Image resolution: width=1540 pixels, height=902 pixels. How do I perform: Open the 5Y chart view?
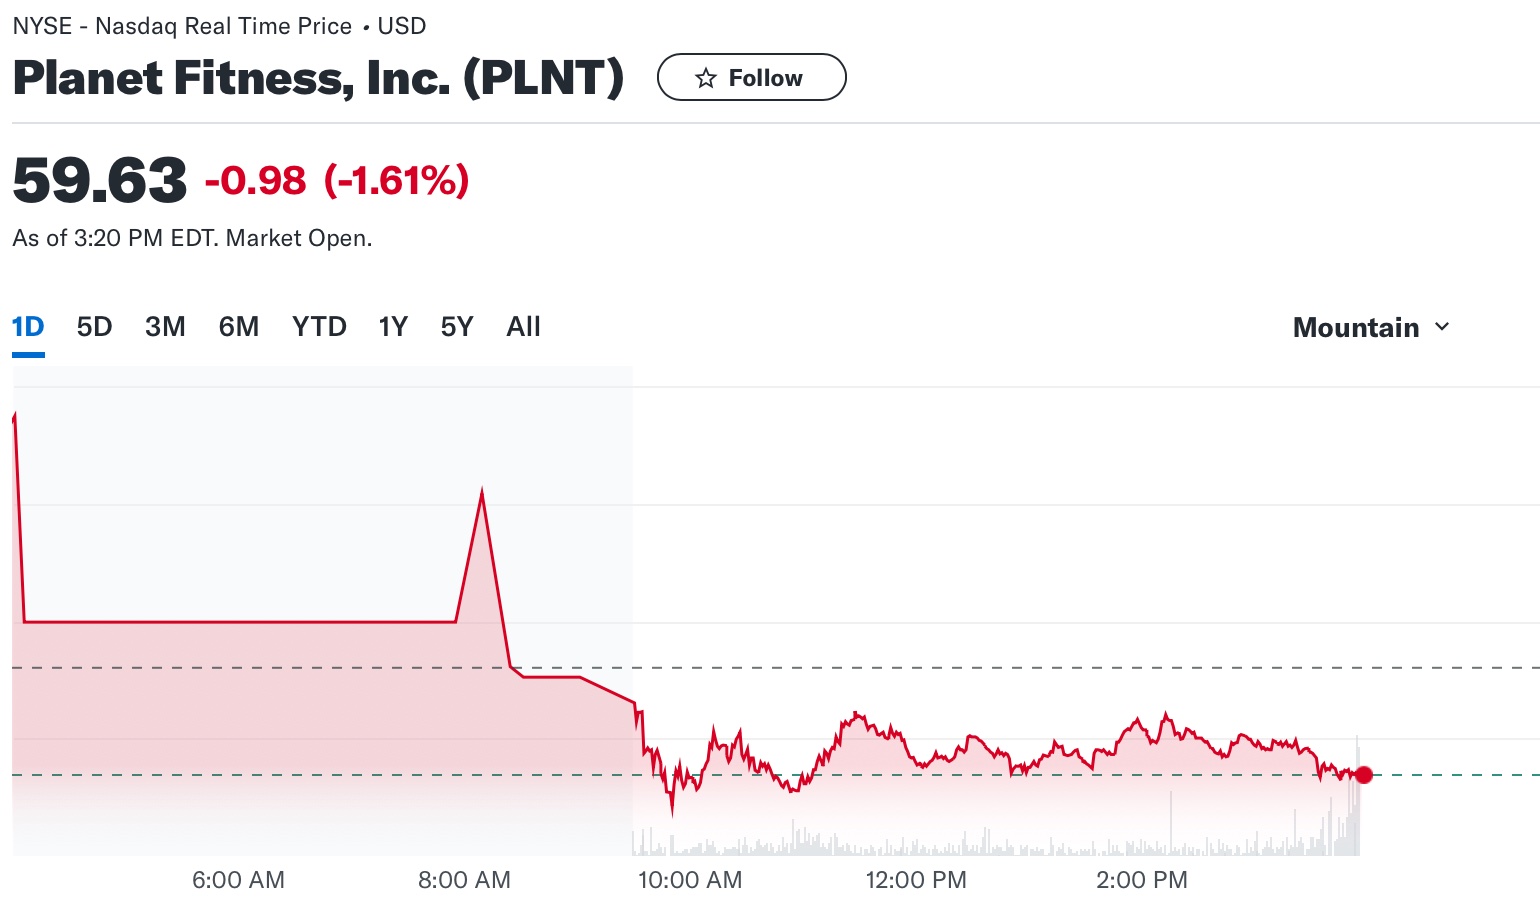point(456,326)
